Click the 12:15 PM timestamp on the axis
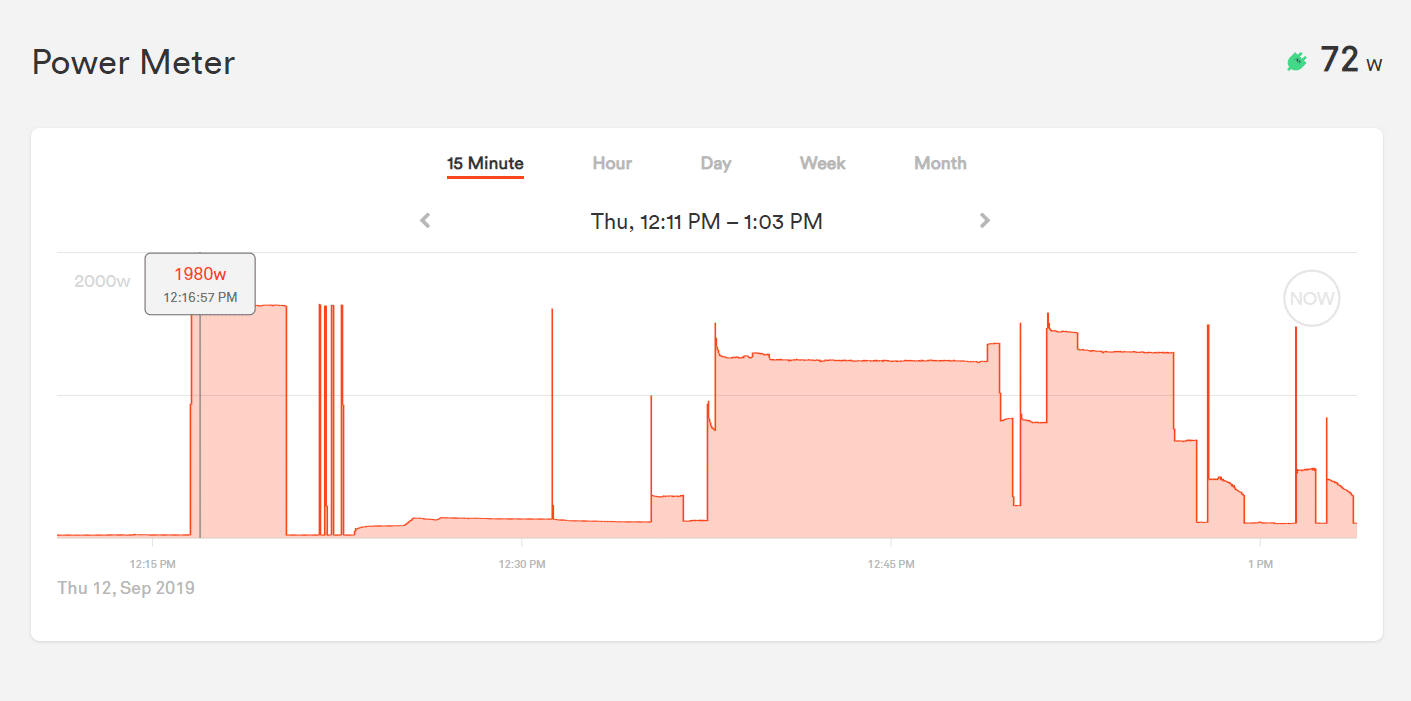 coord(151,563)
